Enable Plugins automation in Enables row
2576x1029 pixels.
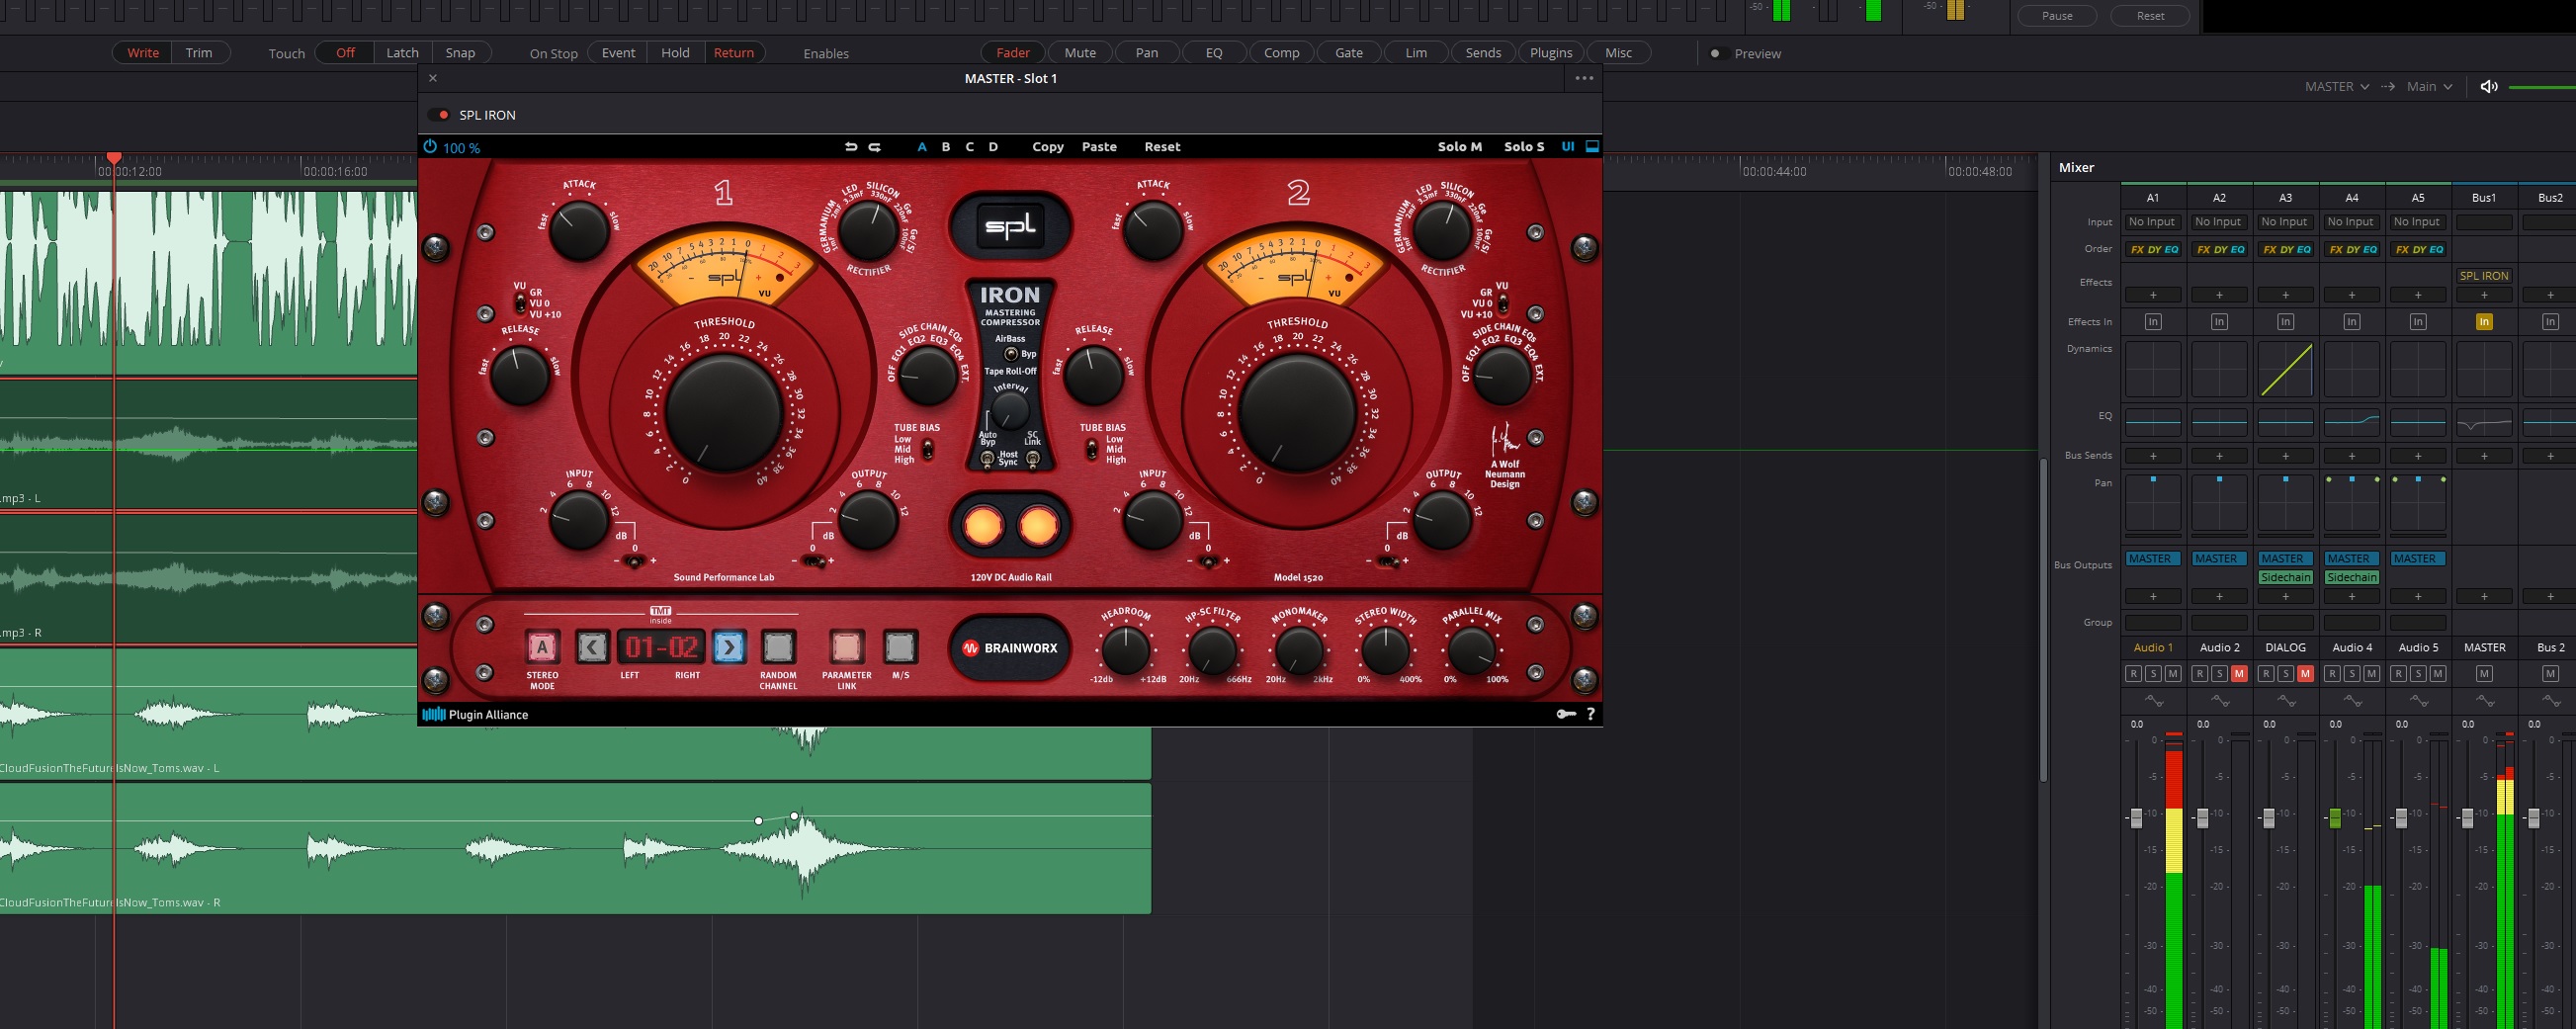(1551, 53)
